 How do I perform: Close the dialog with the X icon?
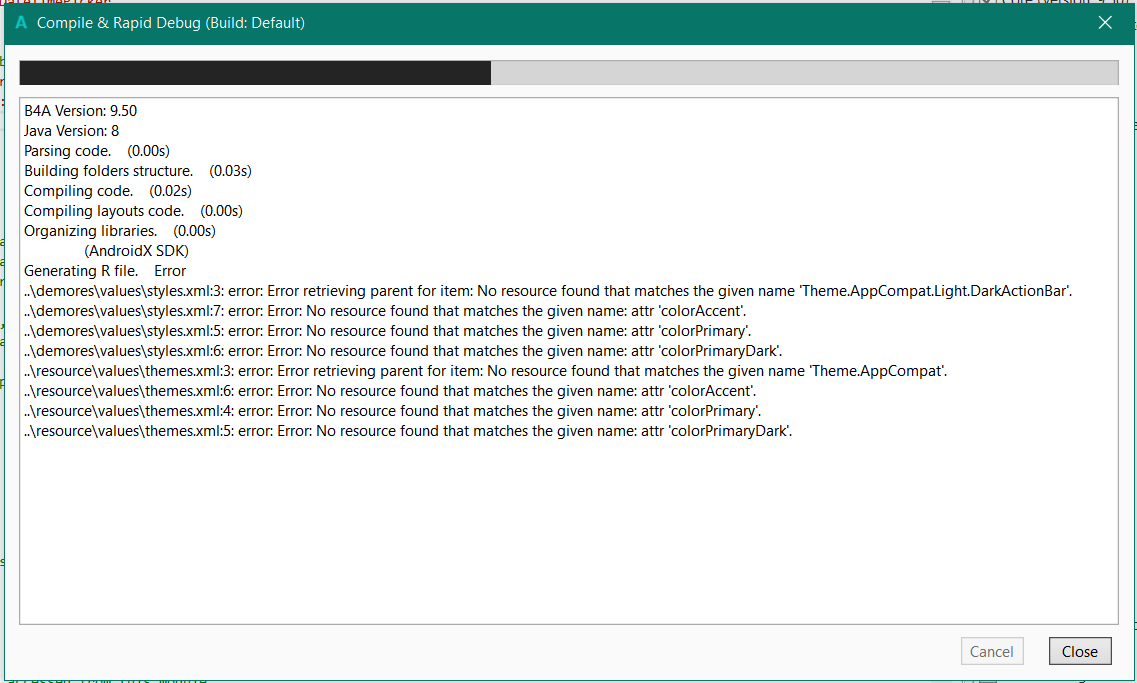coord(1105,22)
